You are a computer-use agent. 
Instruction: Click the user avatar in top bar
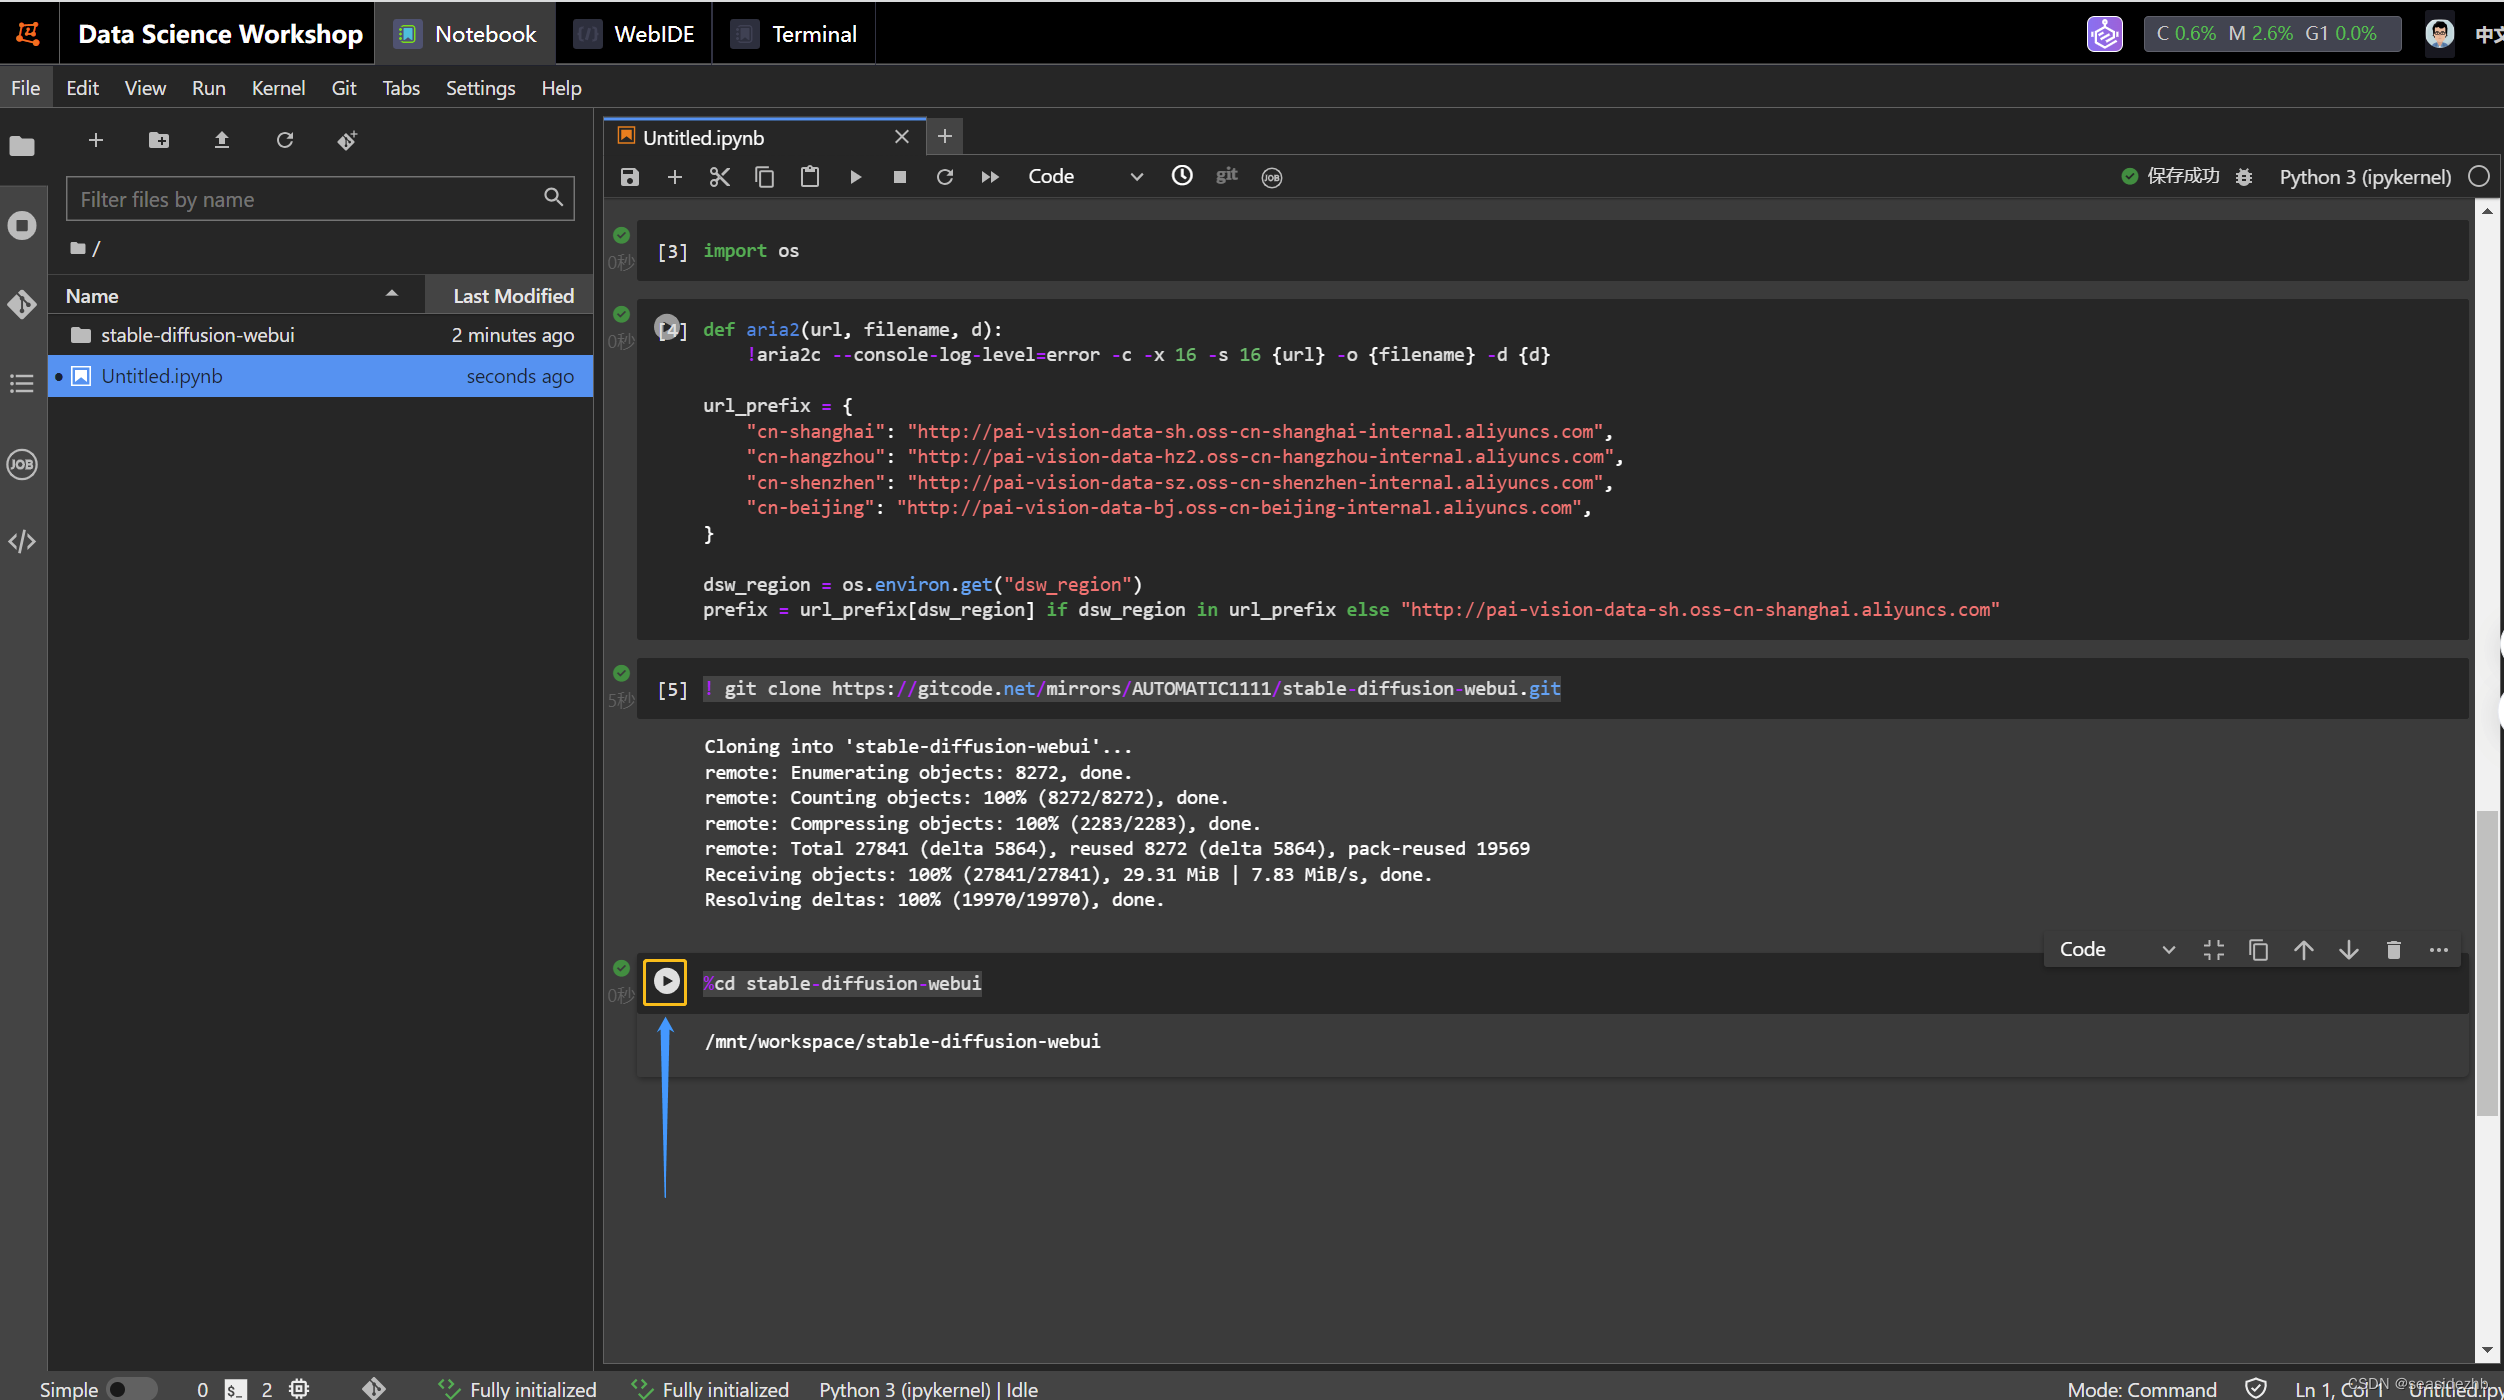coord(2440,34)
